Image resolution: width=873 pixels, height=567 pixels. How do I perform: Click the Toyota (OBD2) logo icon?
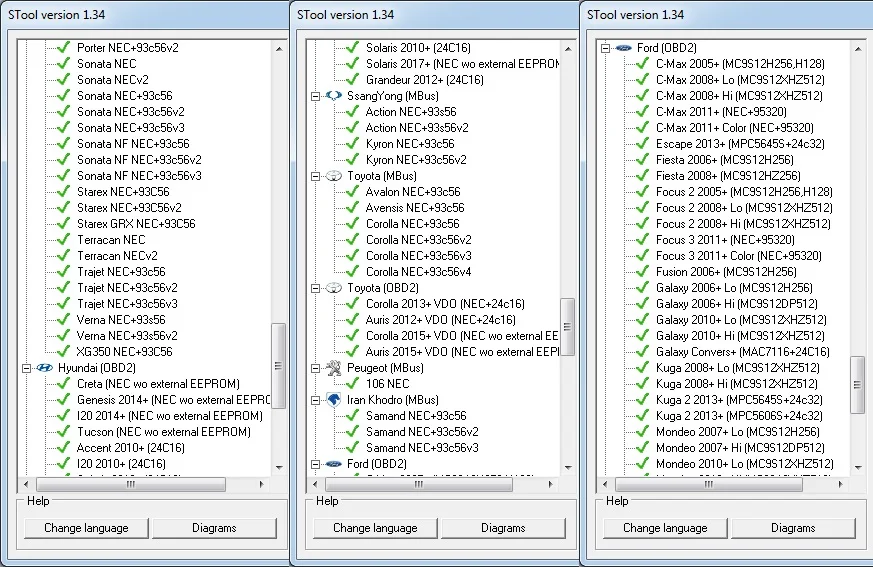coord(333,288)
